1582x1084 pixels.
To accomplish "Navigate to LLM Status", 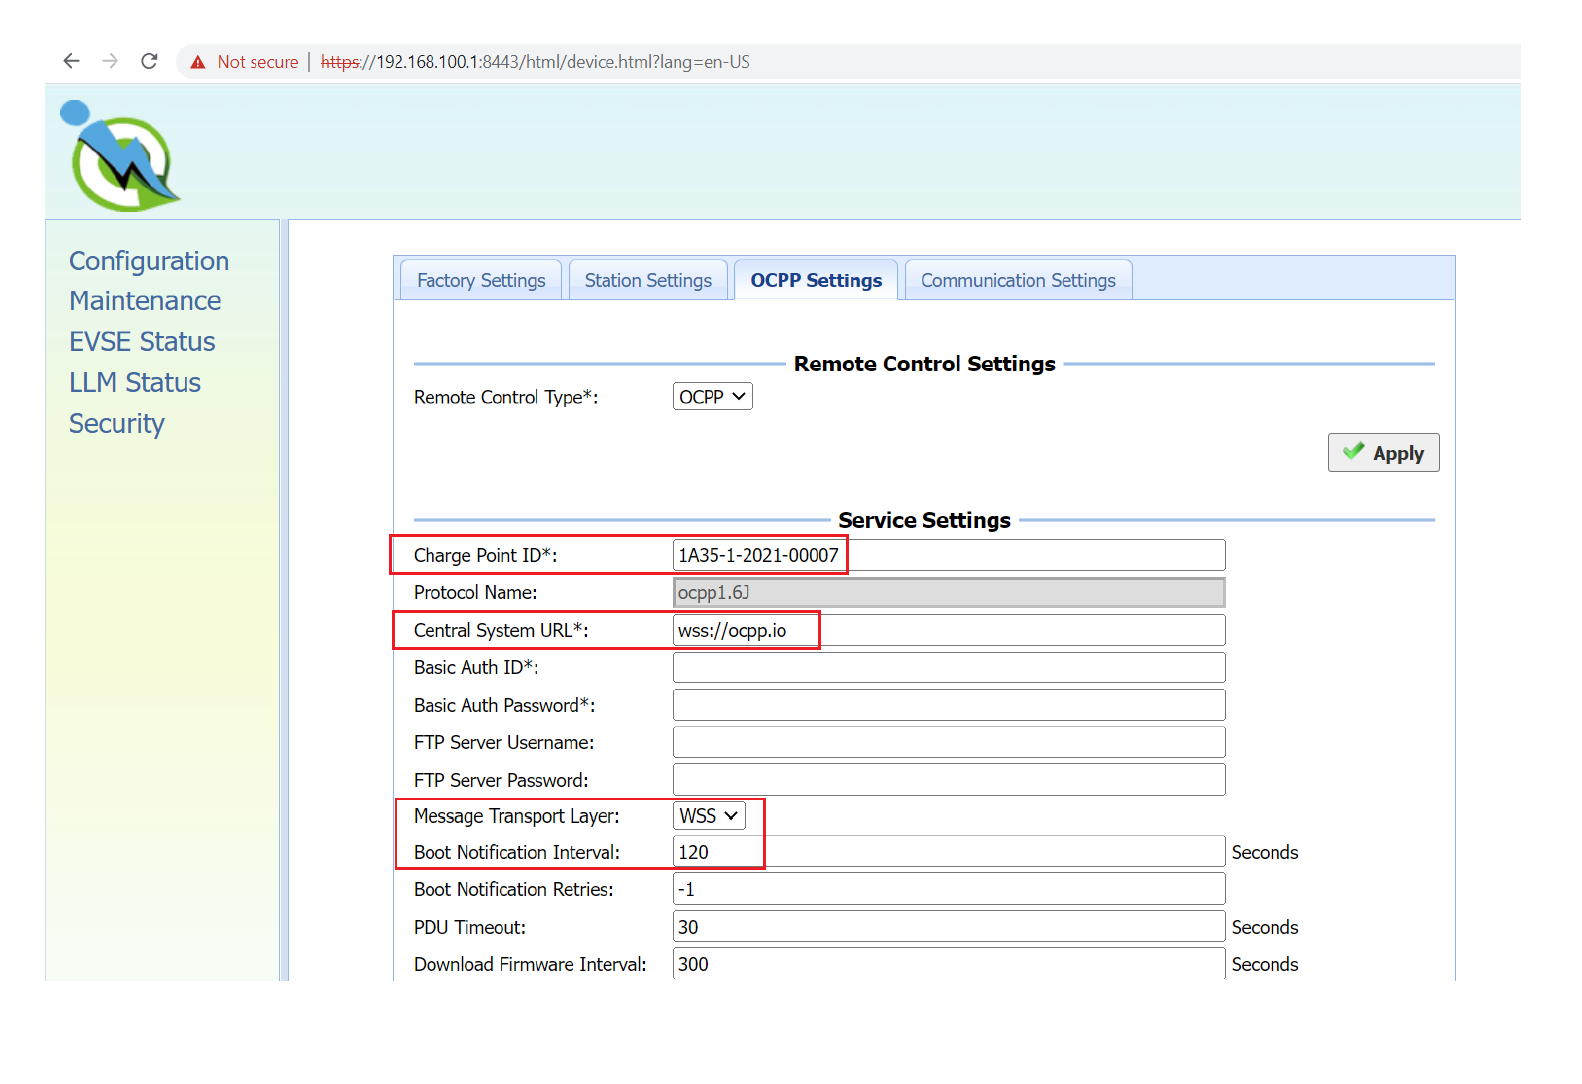I will pos(135,383).
